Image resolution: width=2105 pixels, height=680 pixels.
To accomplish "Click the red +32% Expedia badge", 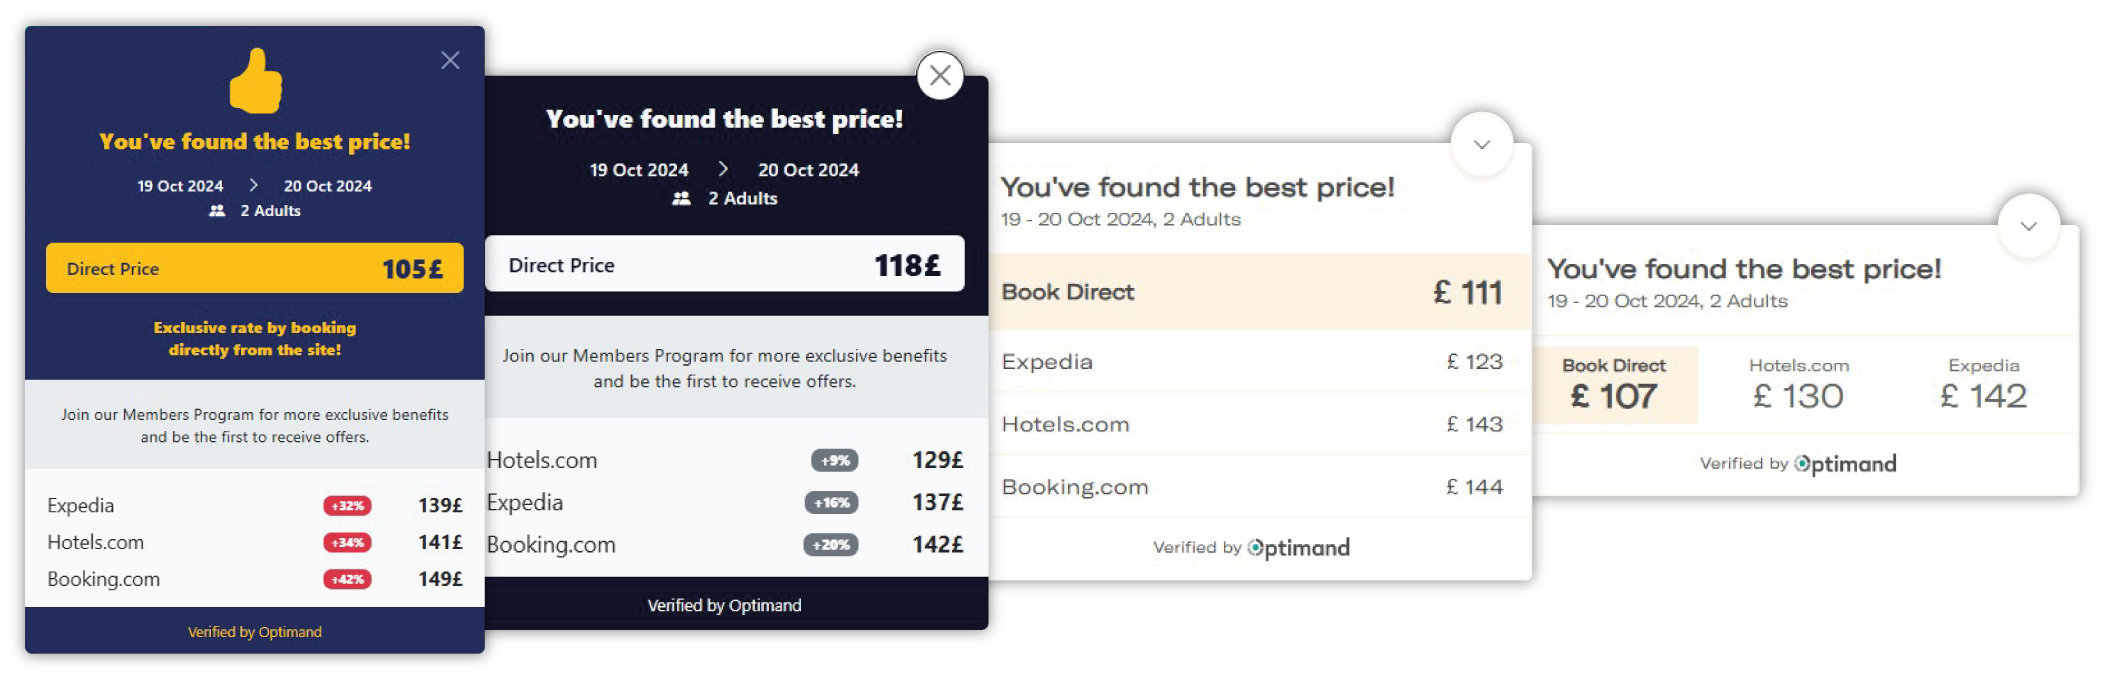I will [x=347, y=506].
